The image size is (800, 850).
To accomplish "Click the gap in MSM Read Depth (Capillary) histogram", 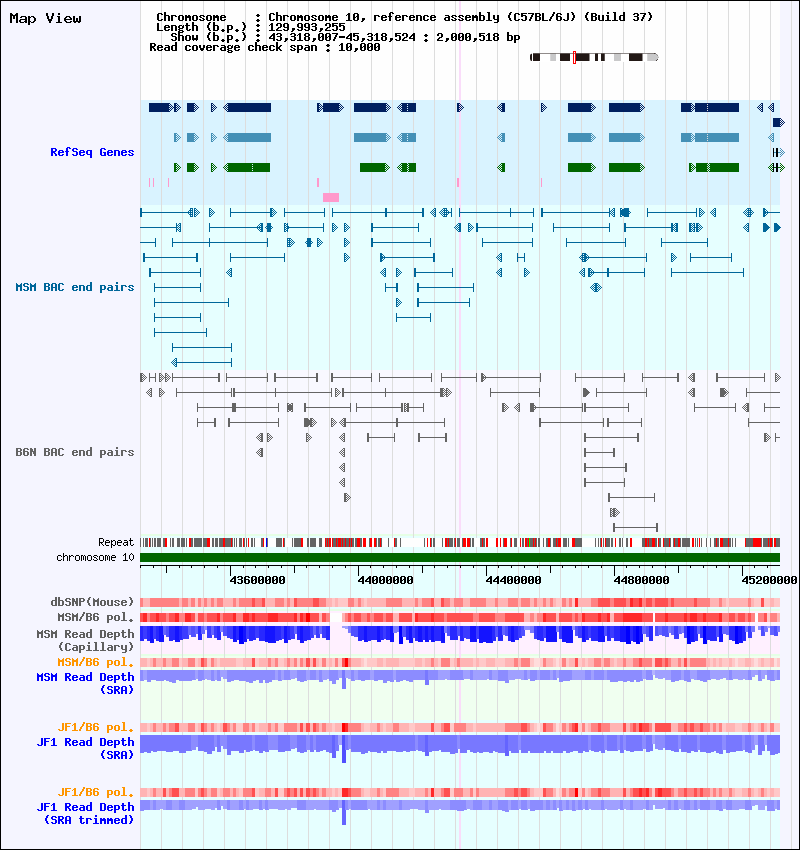I will [x=337, y=634].
